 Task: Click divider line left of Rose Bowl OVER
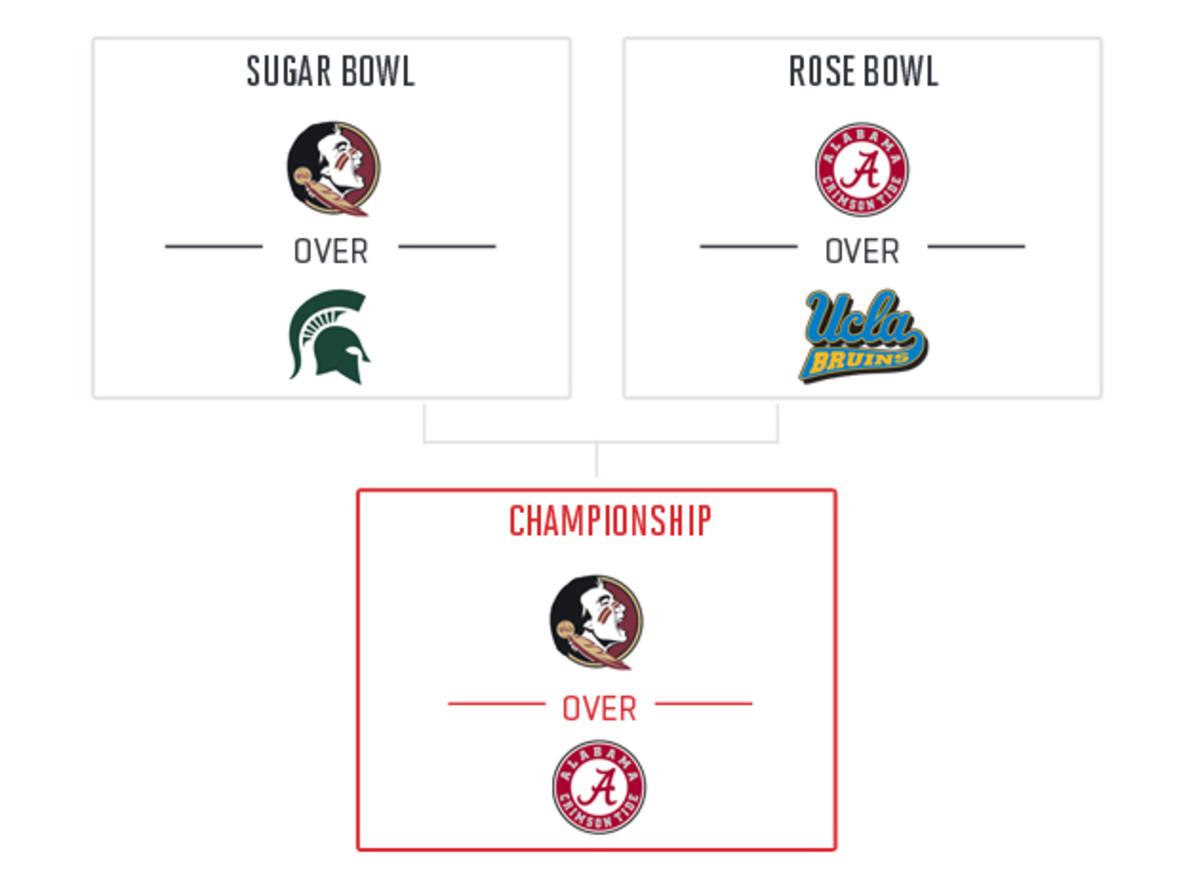748,246
